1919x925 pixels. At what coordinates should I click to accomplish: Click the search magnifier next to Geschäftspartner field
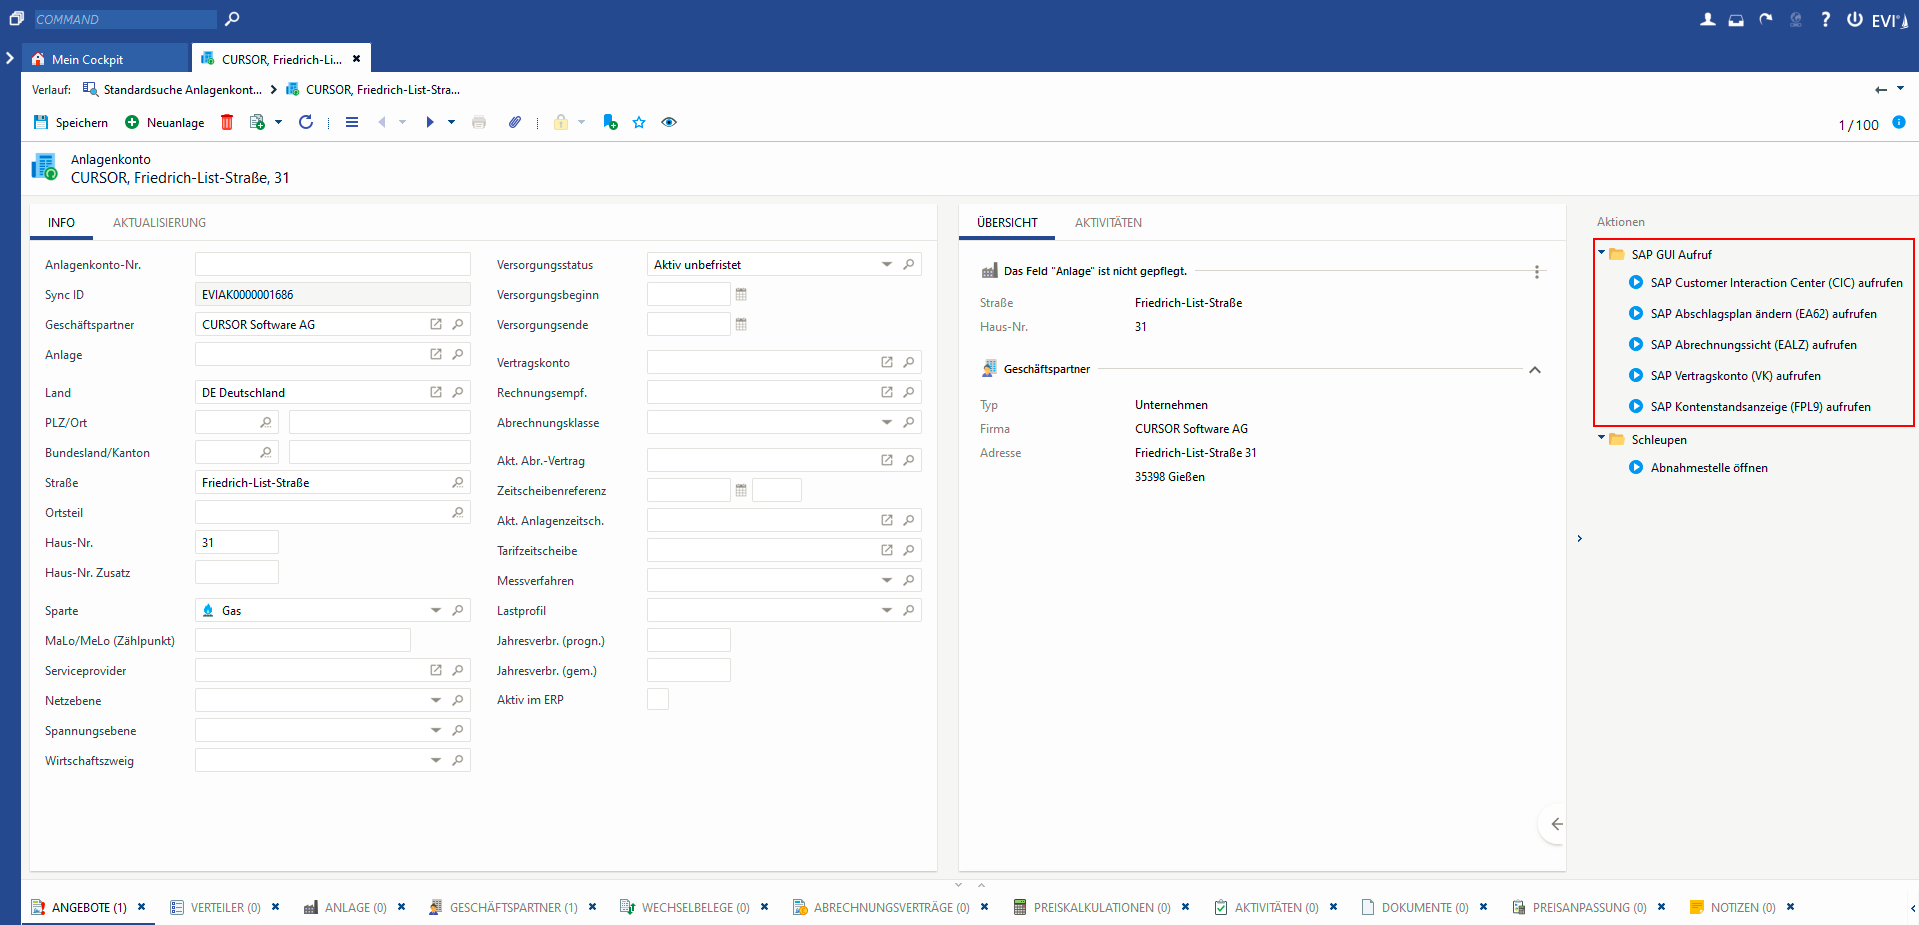click(x=458, y=324)
